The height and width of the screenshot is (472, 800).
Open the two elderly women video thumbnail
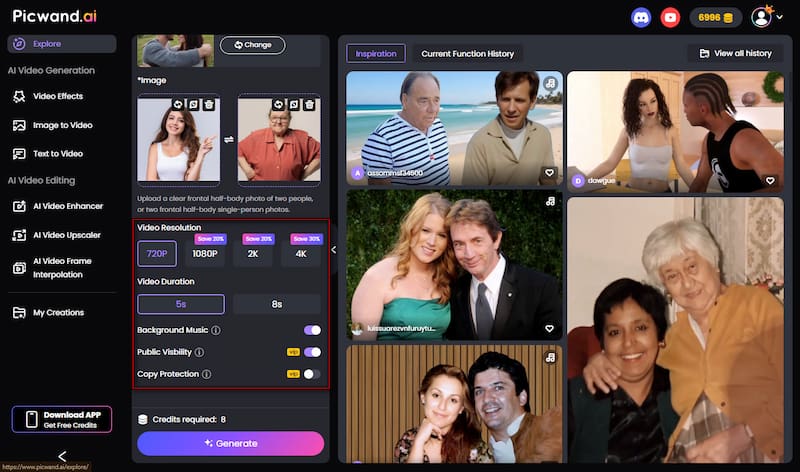(x=676, y=330)
